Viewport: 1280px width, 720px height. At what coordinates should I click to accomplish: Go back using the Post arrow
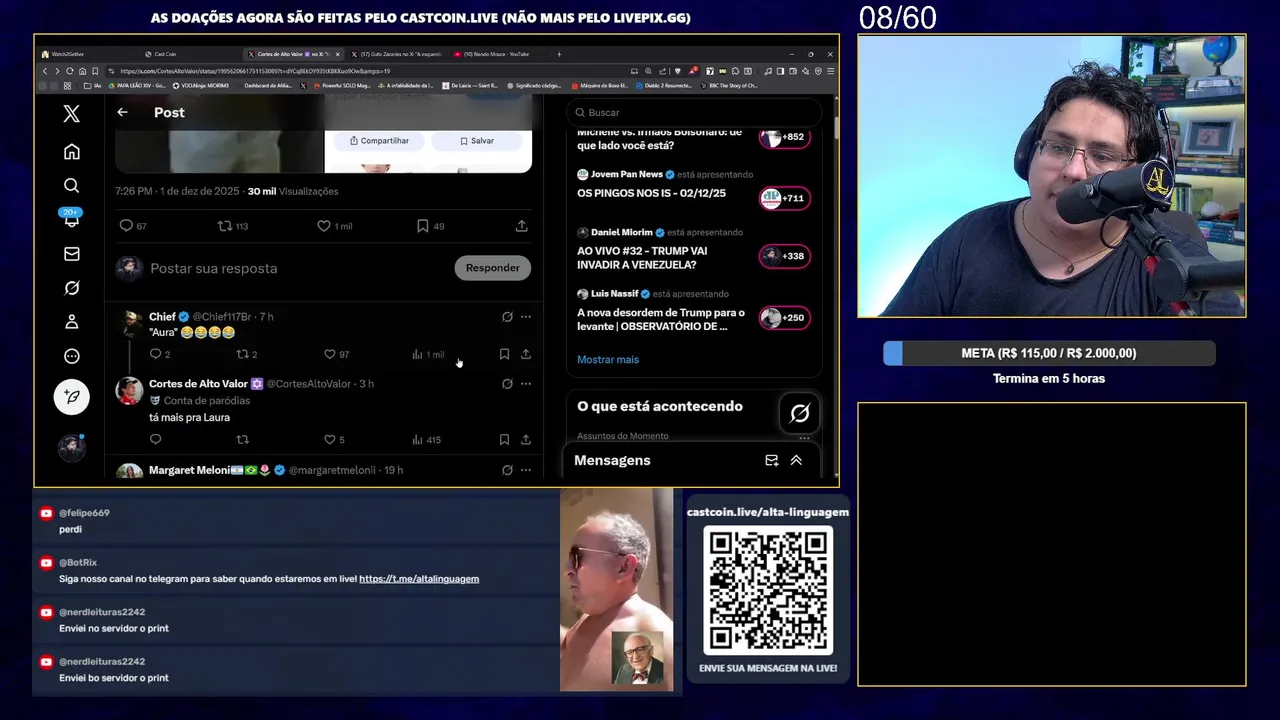pos(122,112)
